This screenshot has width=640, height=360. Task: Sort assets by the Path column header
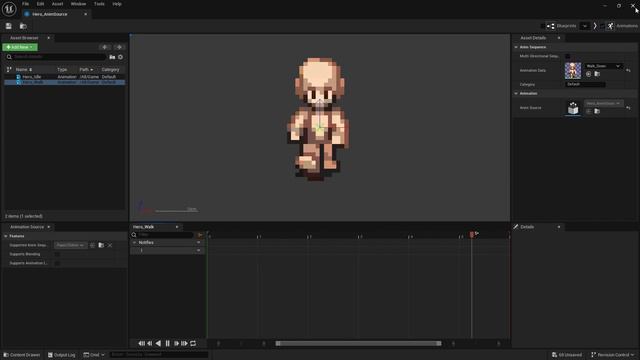coord(86,69)
